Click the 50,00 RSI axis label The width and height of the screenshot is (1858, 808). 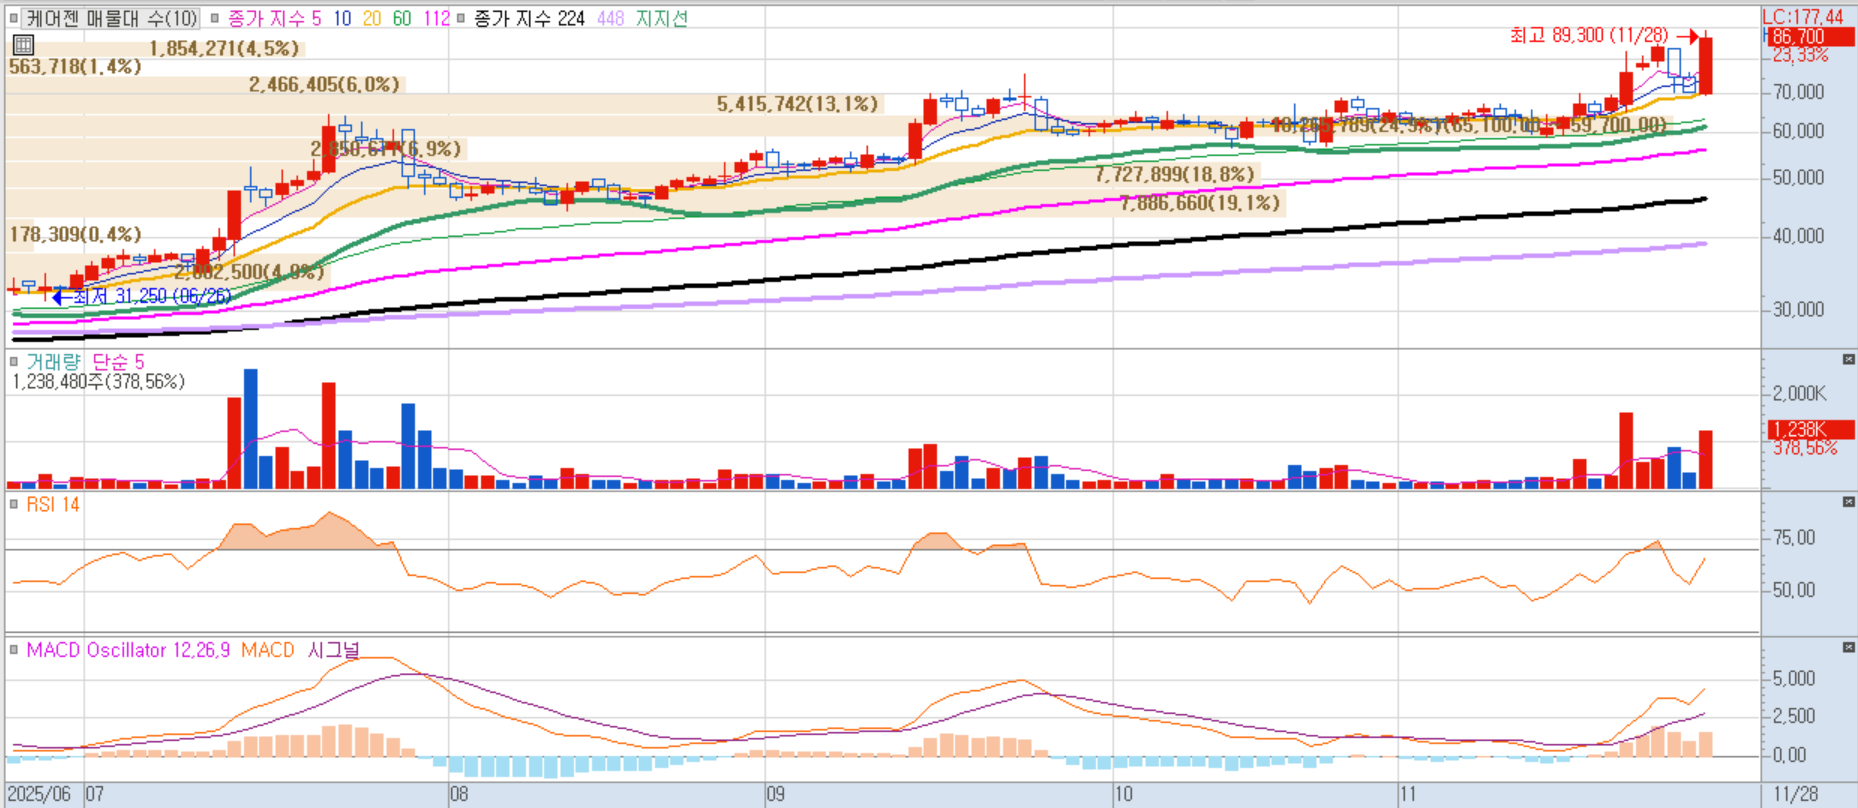tap(1793, 590)
